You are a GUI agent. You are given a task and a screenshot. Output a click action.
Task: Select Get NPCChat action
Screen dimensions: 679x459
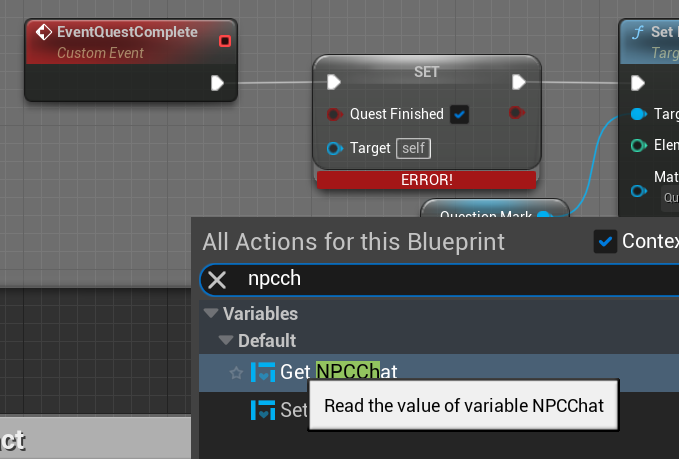(439, 372)
